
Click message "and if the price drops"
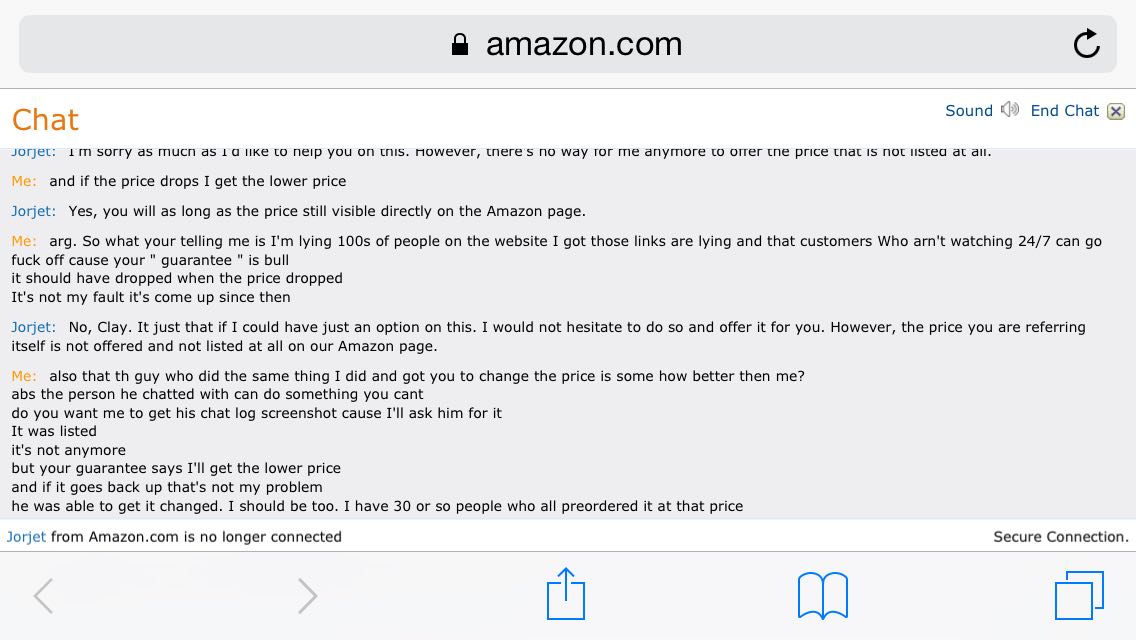tap(198, 181)
